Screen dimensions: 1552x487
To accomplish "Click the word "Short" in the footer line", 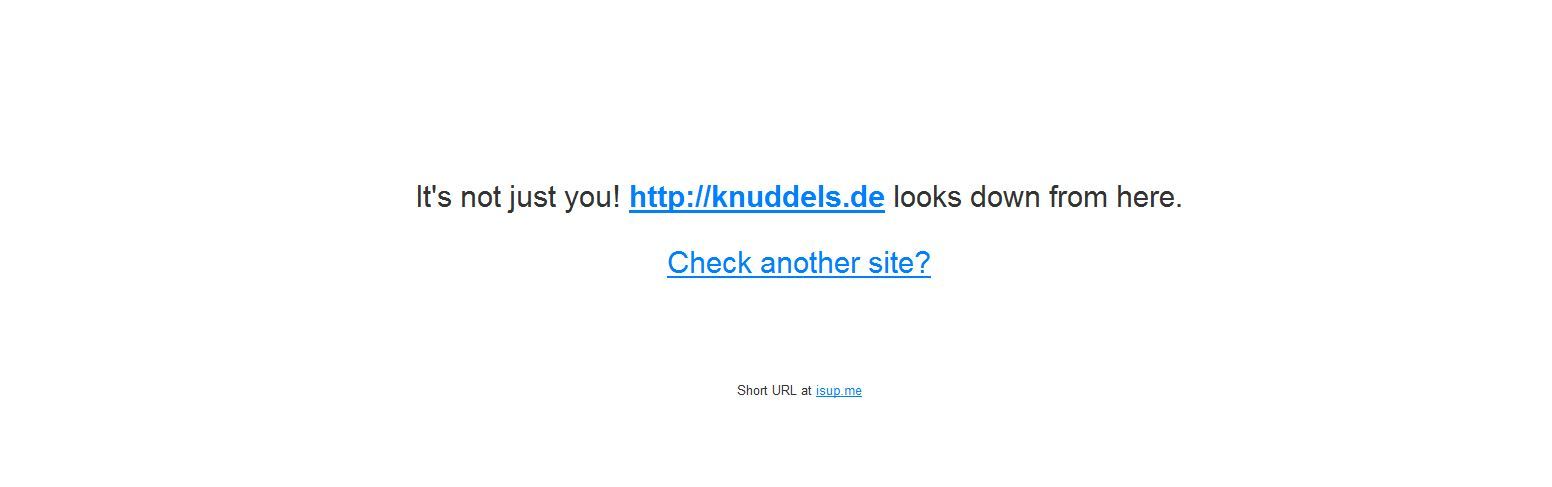I will [752, 391].
